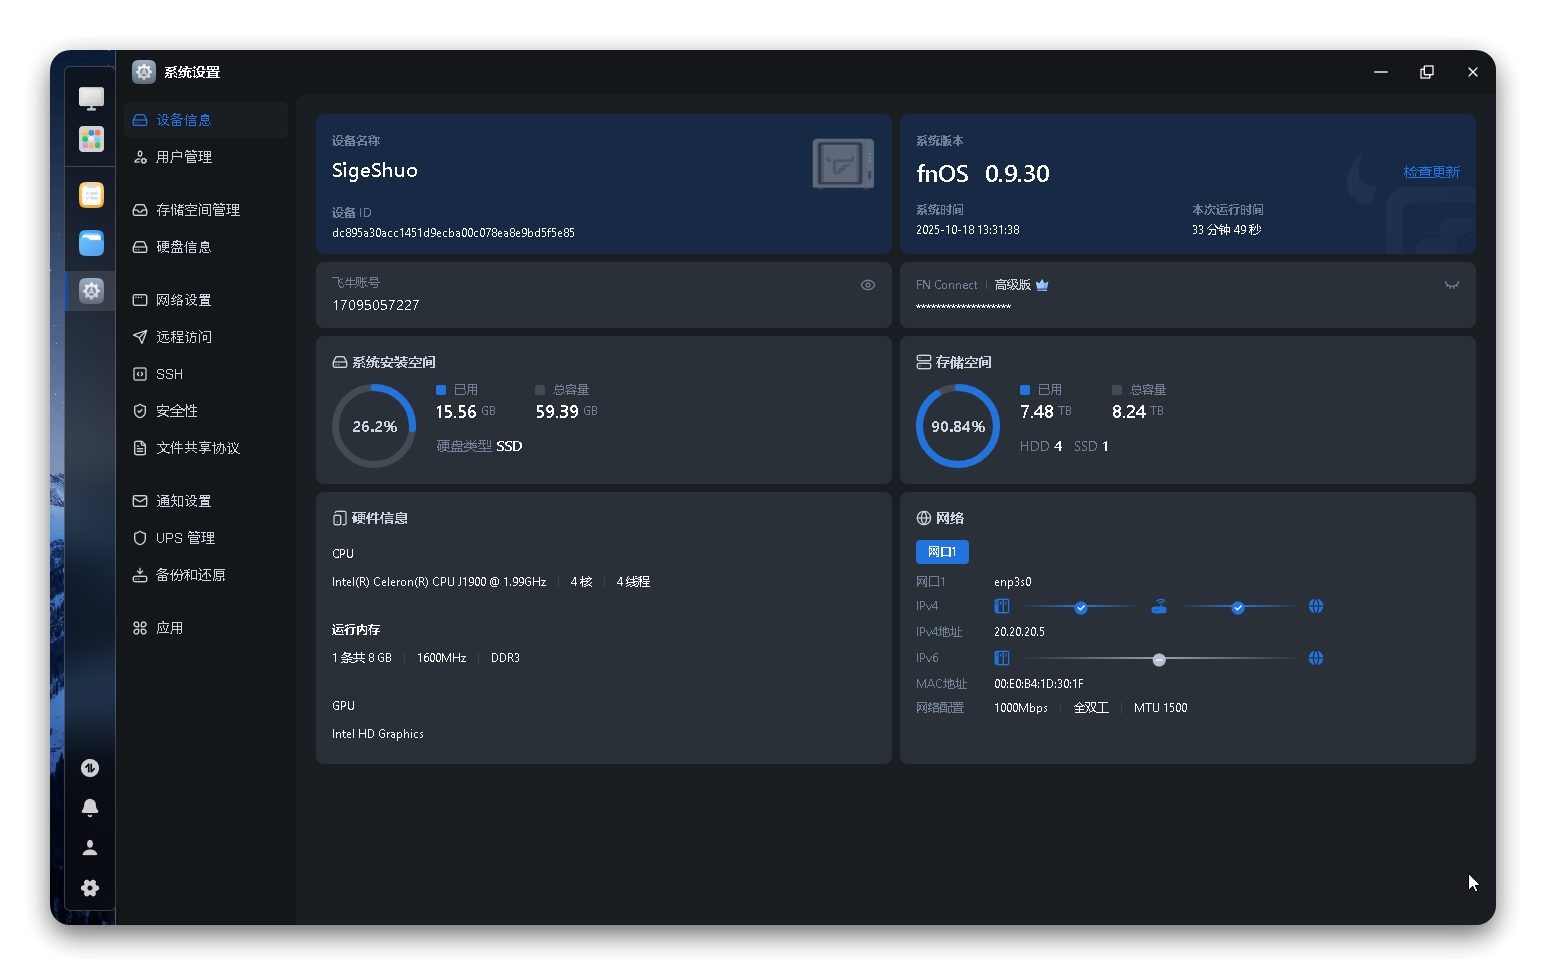This screenshot has width=1546, height=975.
Task: Click the IPv6 connection status slider node
Action: (x=1159, y=659)
